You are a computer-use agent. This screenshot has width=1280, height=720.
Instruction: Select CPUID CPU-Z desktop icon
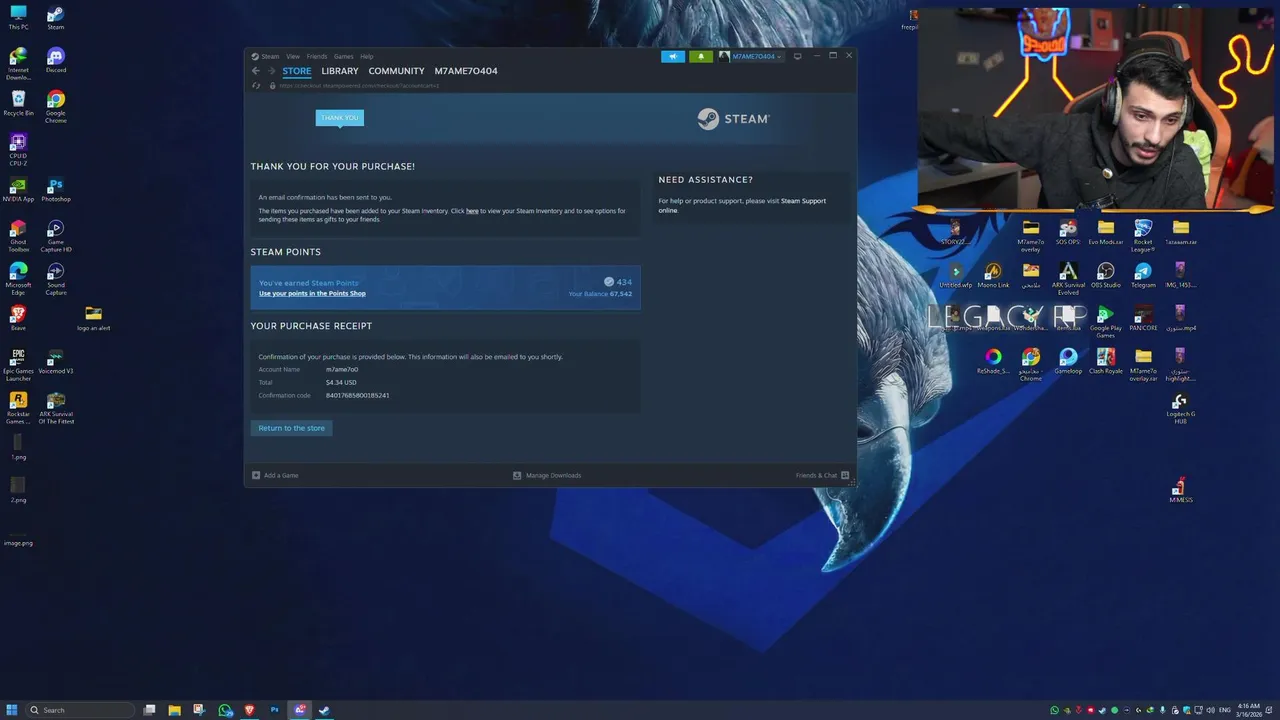pyautogui.click(x=18, y=149)
